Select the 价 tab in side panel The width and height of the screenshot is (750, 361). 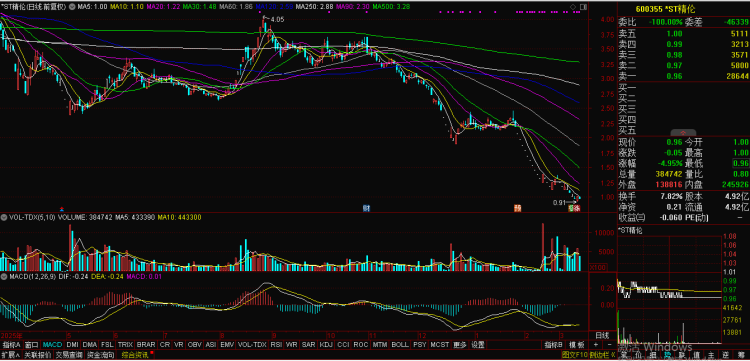(x=638, y=355)
